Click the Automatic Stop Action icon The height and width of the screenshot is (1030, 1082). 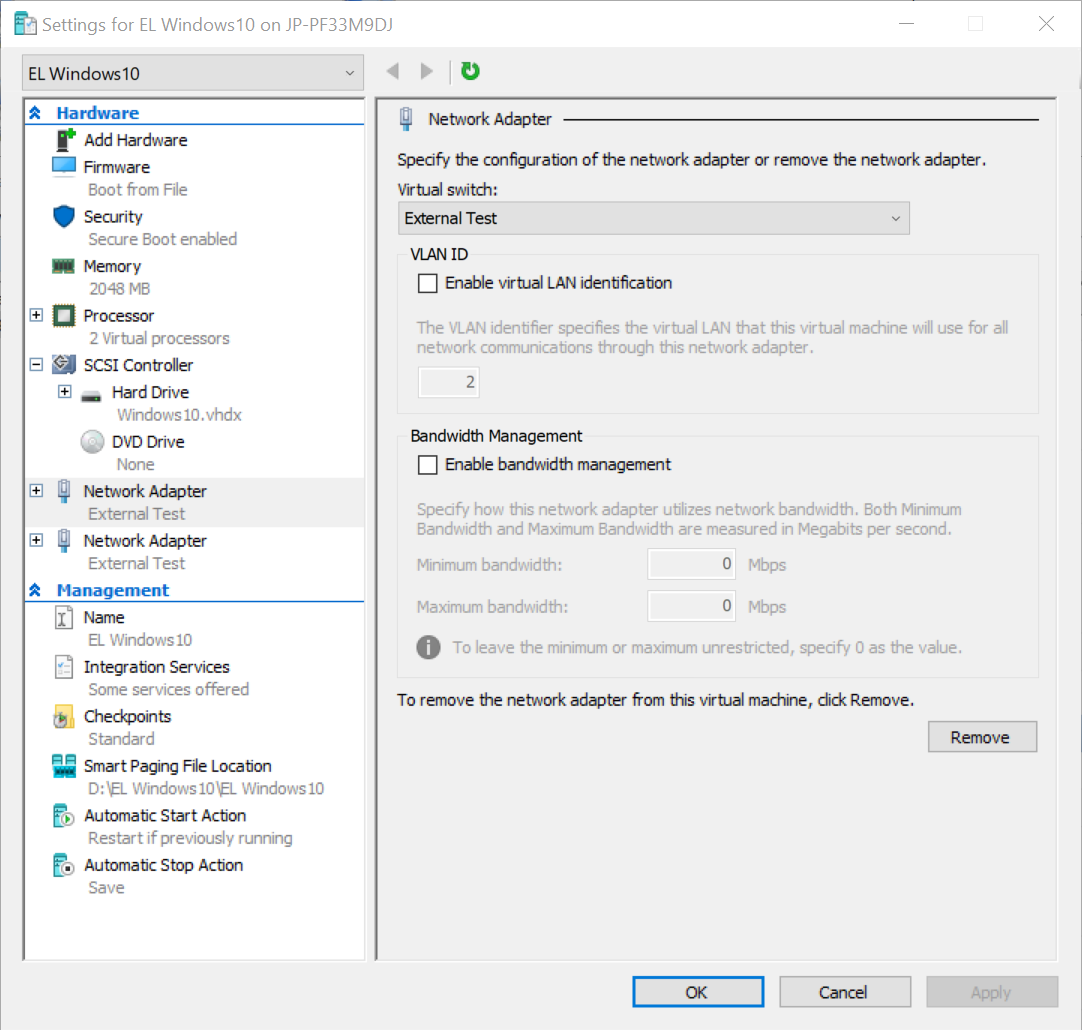[x=63, y=865]
